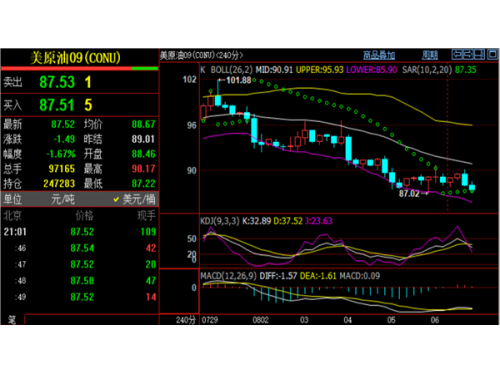Click the left arrow chart navigation icon
Image resolution: width=500 pixels, height=375 pixels.
(457, 54)
